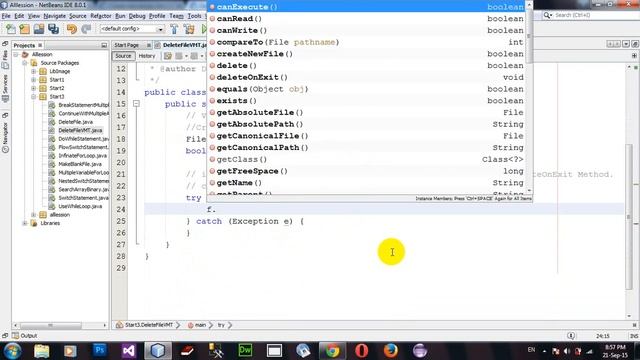The image size is (640, 360).
Task: Click the completion popup scrollbar
Action: (529, 36)
